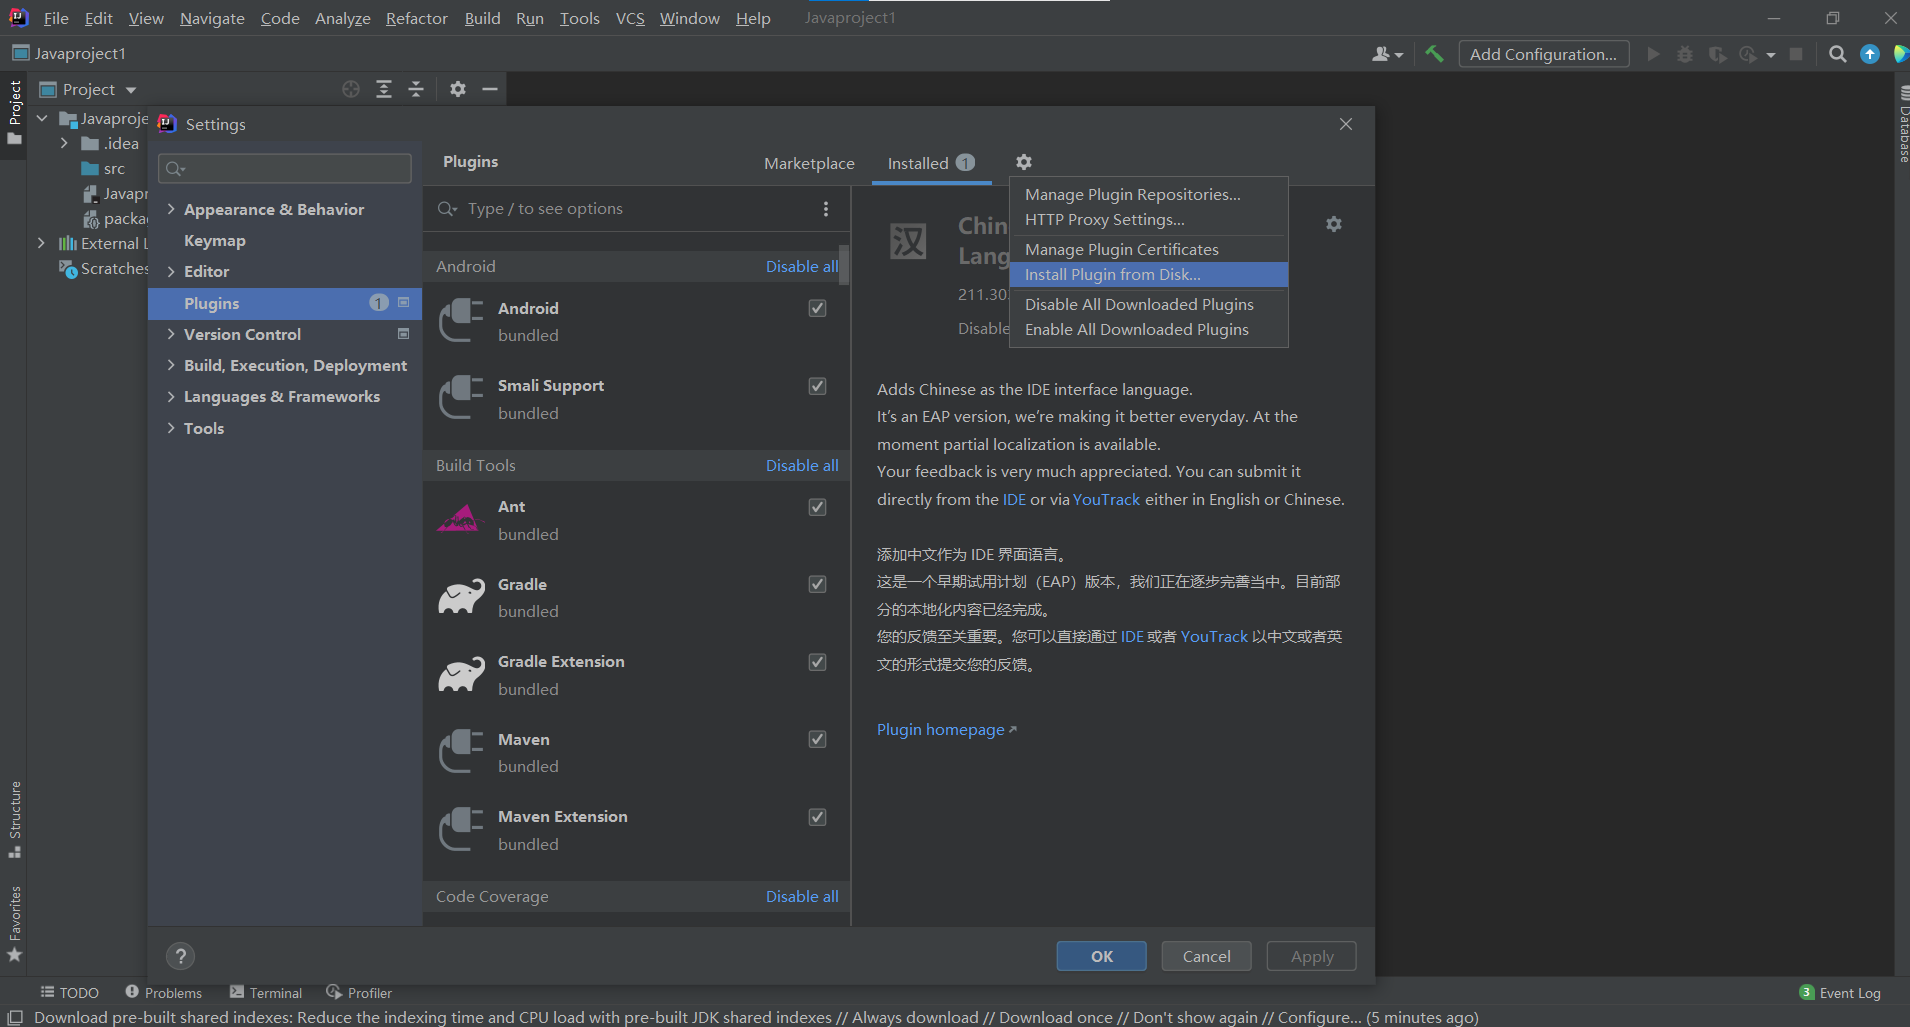
Task: Click Add Configuration... button
Action: pyautogui.click(x=1543, y=54)
